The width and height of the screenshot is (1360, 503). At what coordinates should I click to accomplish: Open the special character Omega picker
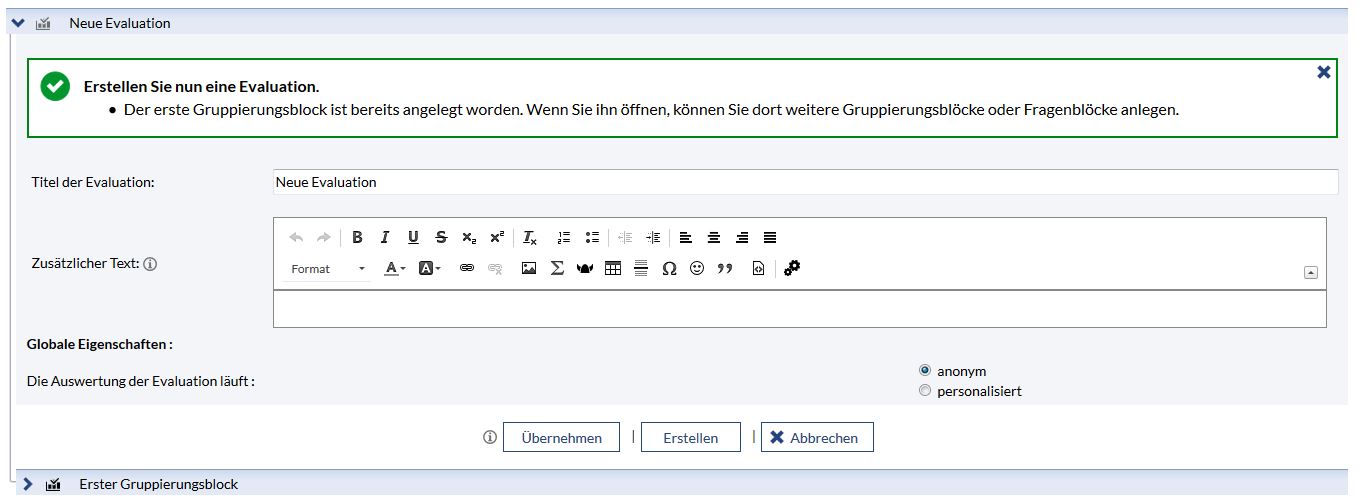pyautogui.click(x=669, y=269)
